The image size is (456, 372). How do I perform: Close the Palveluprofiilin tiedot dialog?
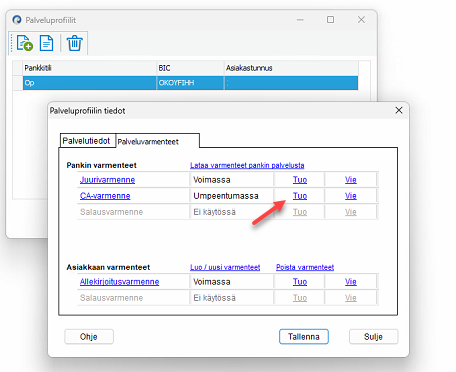[x=399, y=110]
